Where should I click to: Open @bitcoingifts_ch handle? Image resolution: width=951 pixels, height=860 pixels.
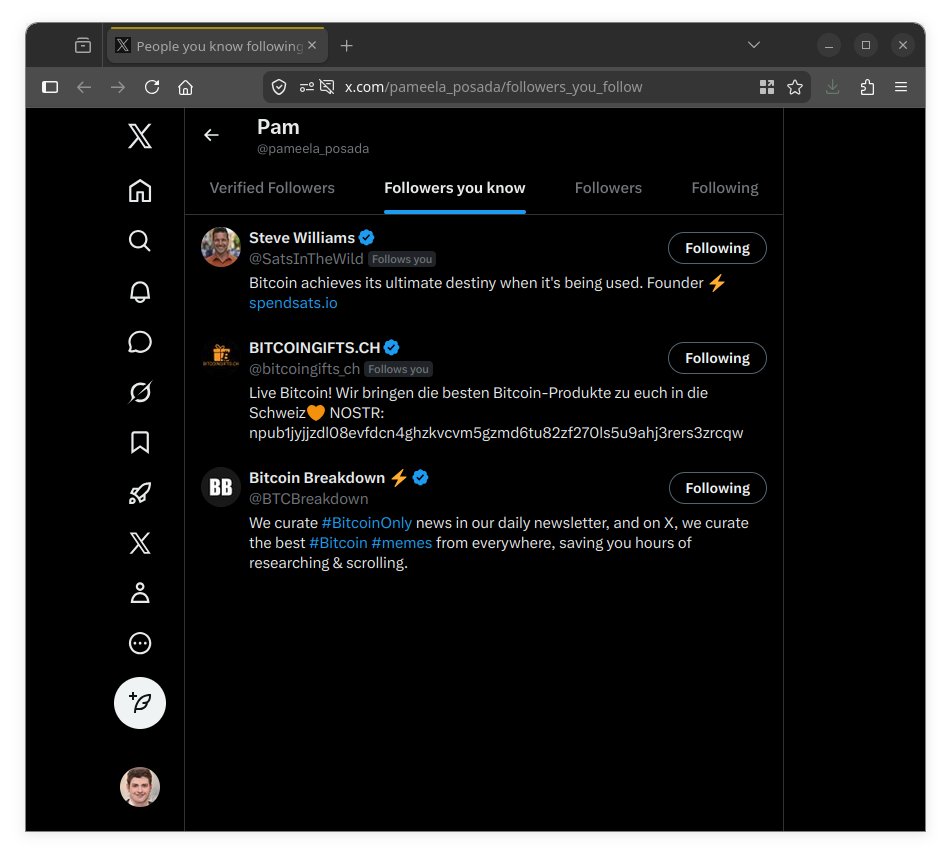[x=304, y=369]
